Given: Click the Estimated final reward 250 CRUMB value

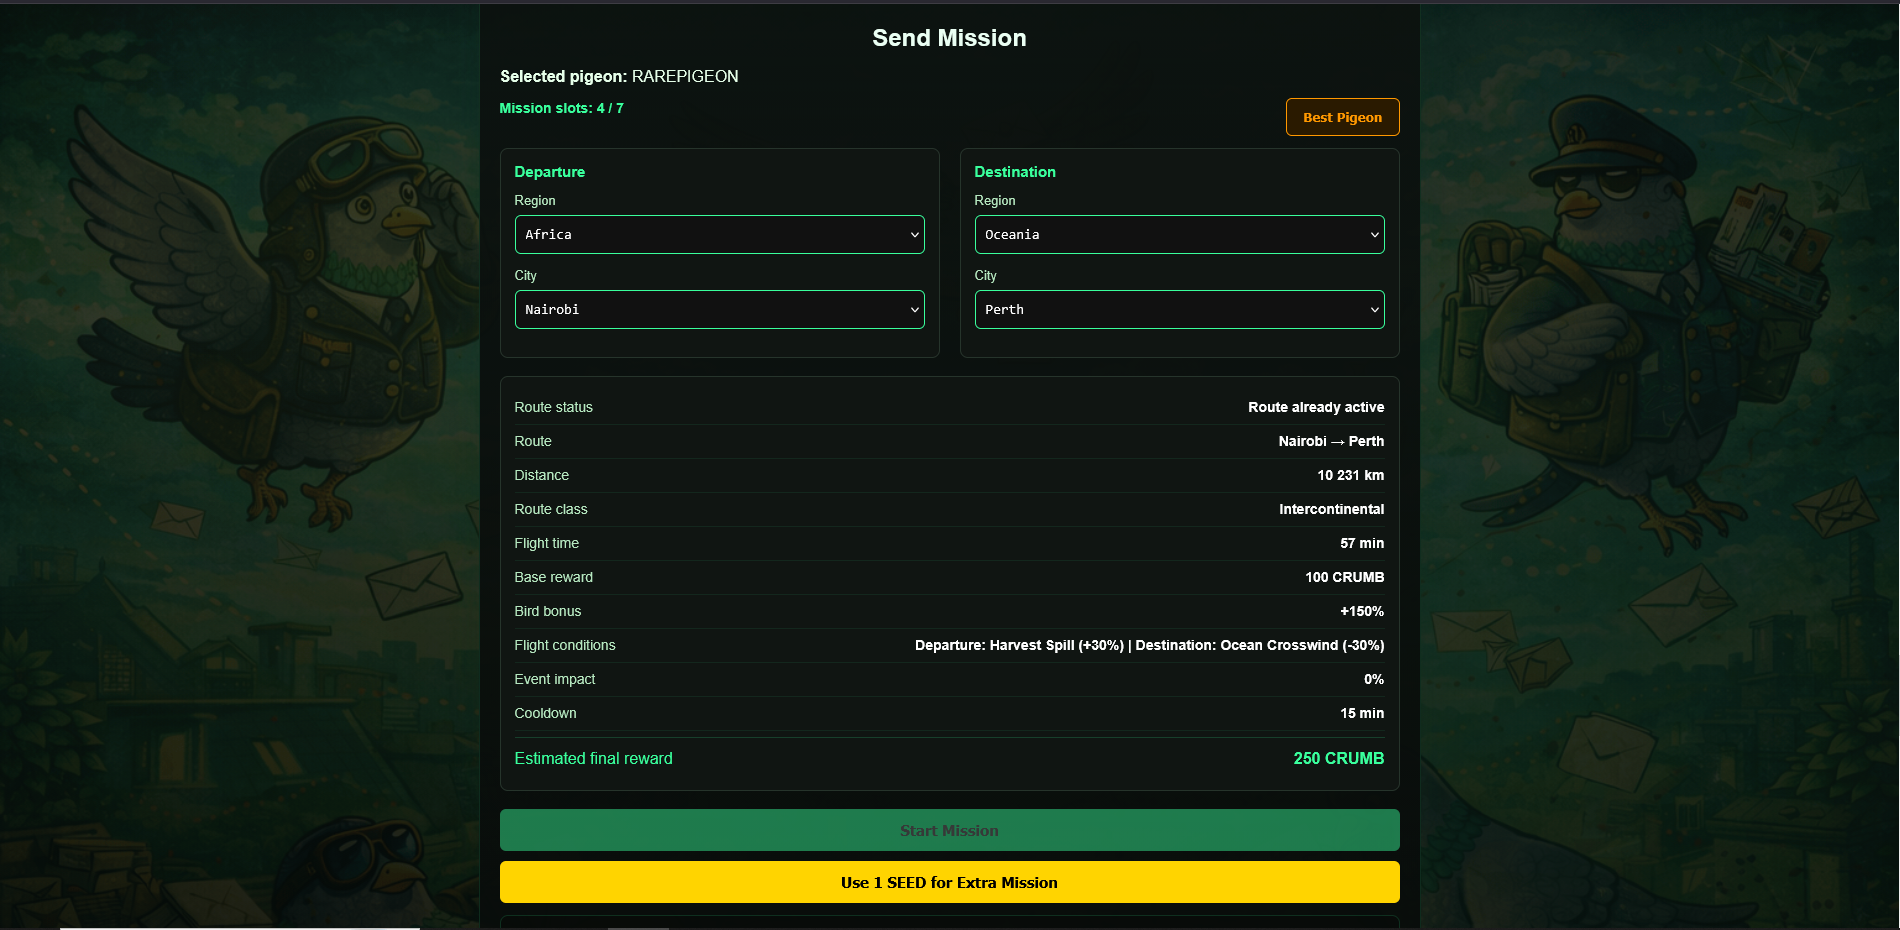Looking at the screenshot, I should click(1338, 758).
